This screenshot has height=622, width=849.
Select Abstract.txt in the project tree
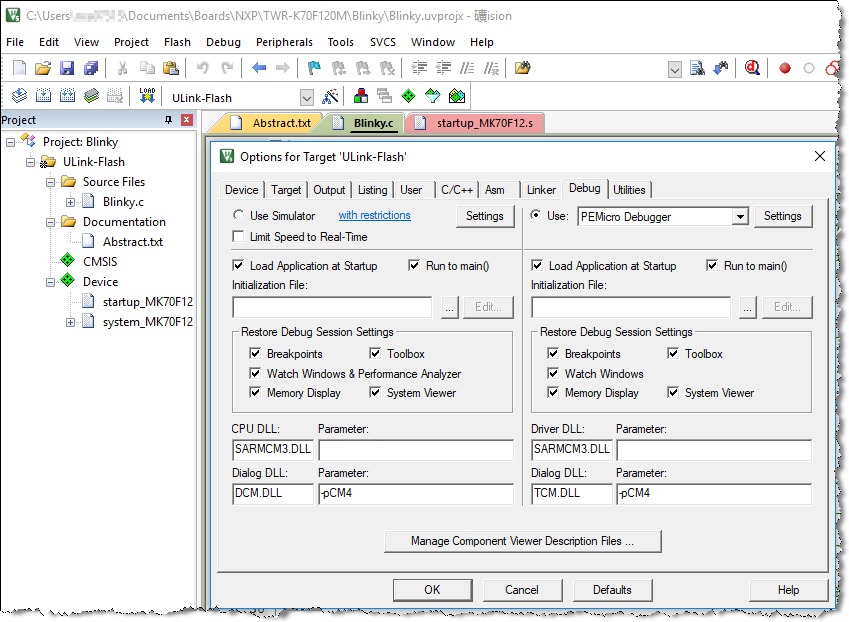pos(133,242)
